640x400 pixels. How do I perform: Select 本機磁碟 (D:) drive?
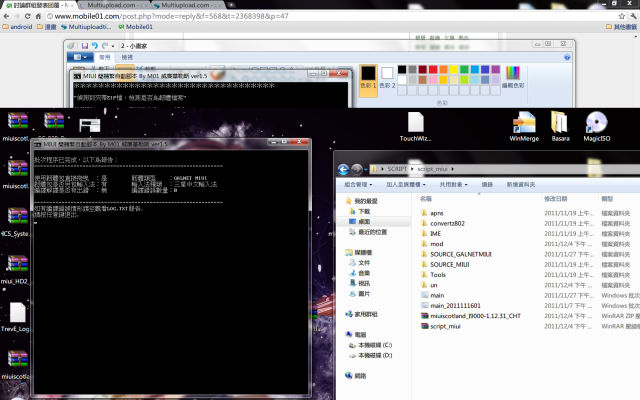click(371, 356)
